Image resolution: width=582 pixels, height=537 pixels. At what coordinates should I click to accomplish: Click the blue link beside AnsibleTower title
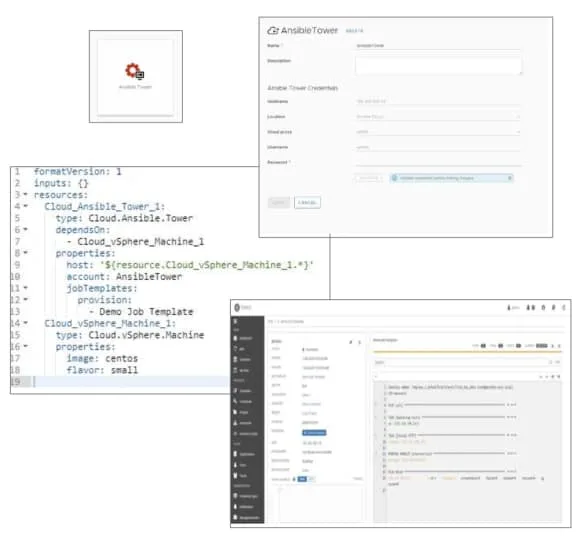[354, 31]
